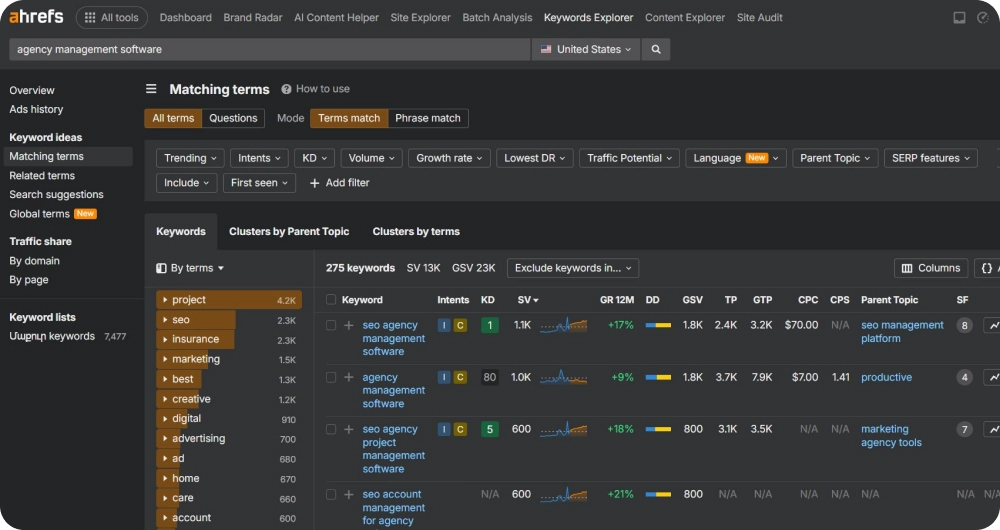Go to Dashboard in top navigation
Viewport: 1000px width, 530px height.
click(186, 18)
